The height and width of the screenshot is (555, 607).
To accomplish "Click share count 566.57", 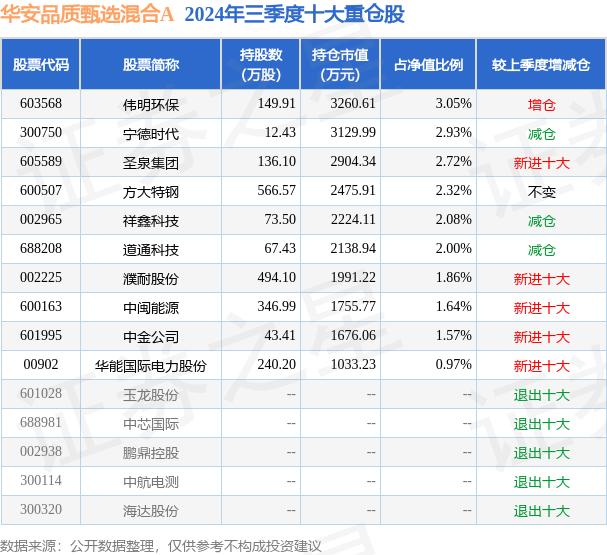I will [276, 191].
